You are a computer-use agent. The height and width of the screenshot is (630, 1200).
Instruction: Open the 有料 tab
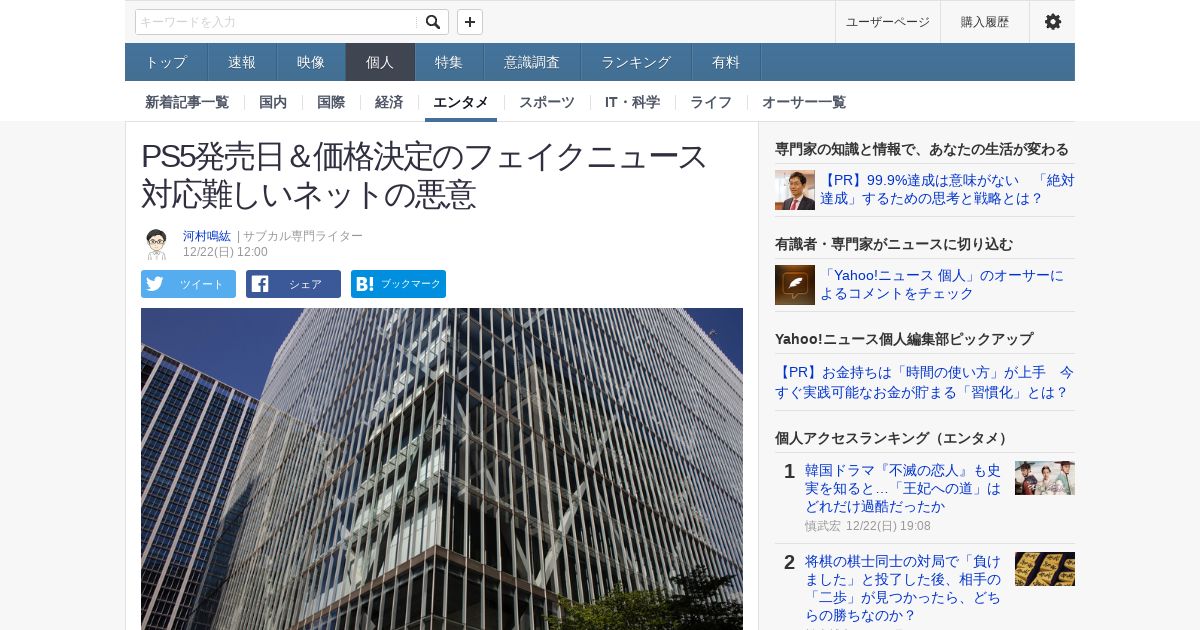point(726,62)
